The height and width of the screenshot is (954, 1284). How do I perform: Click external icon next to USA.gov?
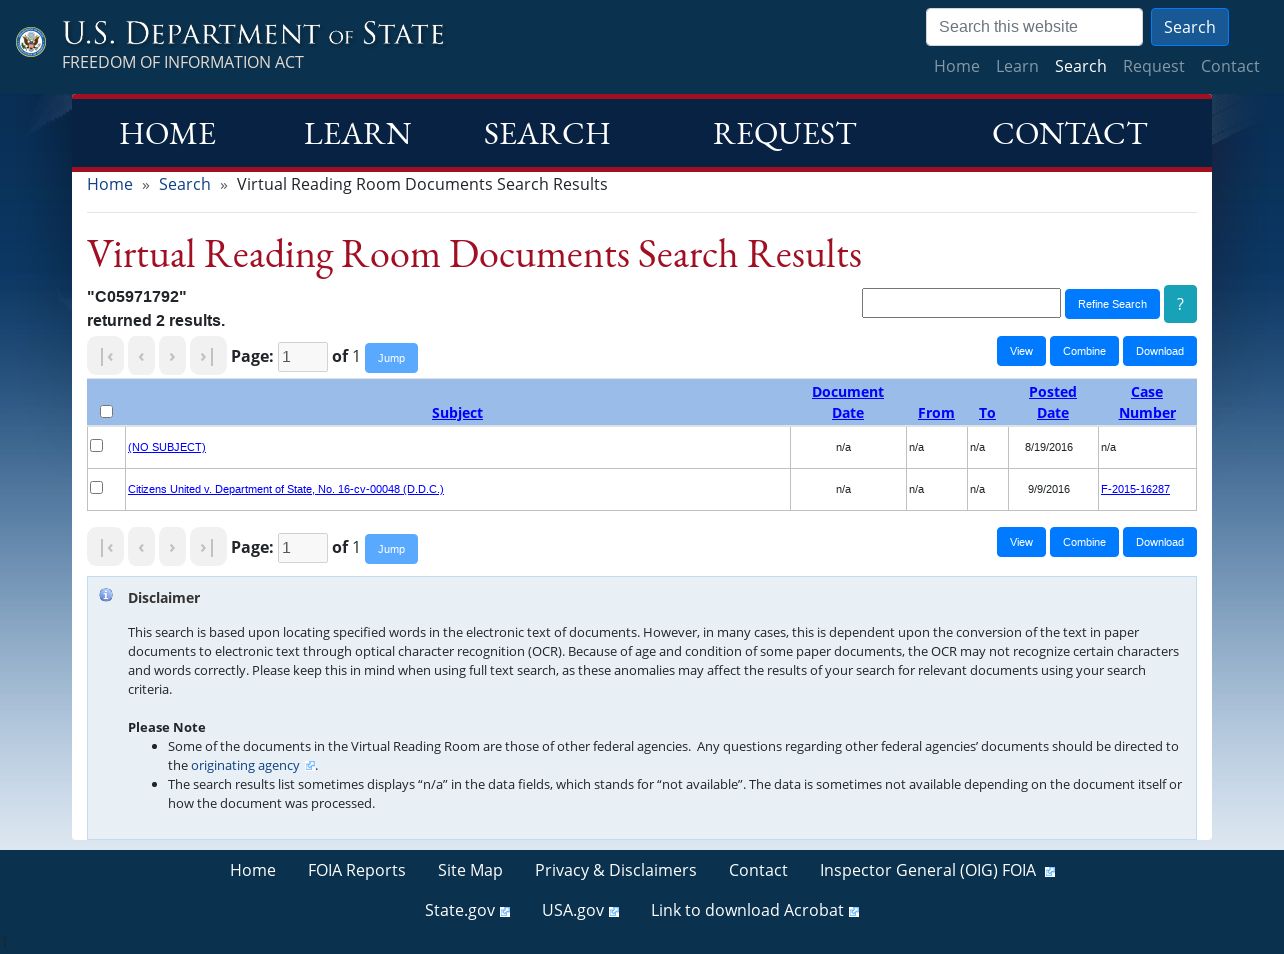pos(614,912)
